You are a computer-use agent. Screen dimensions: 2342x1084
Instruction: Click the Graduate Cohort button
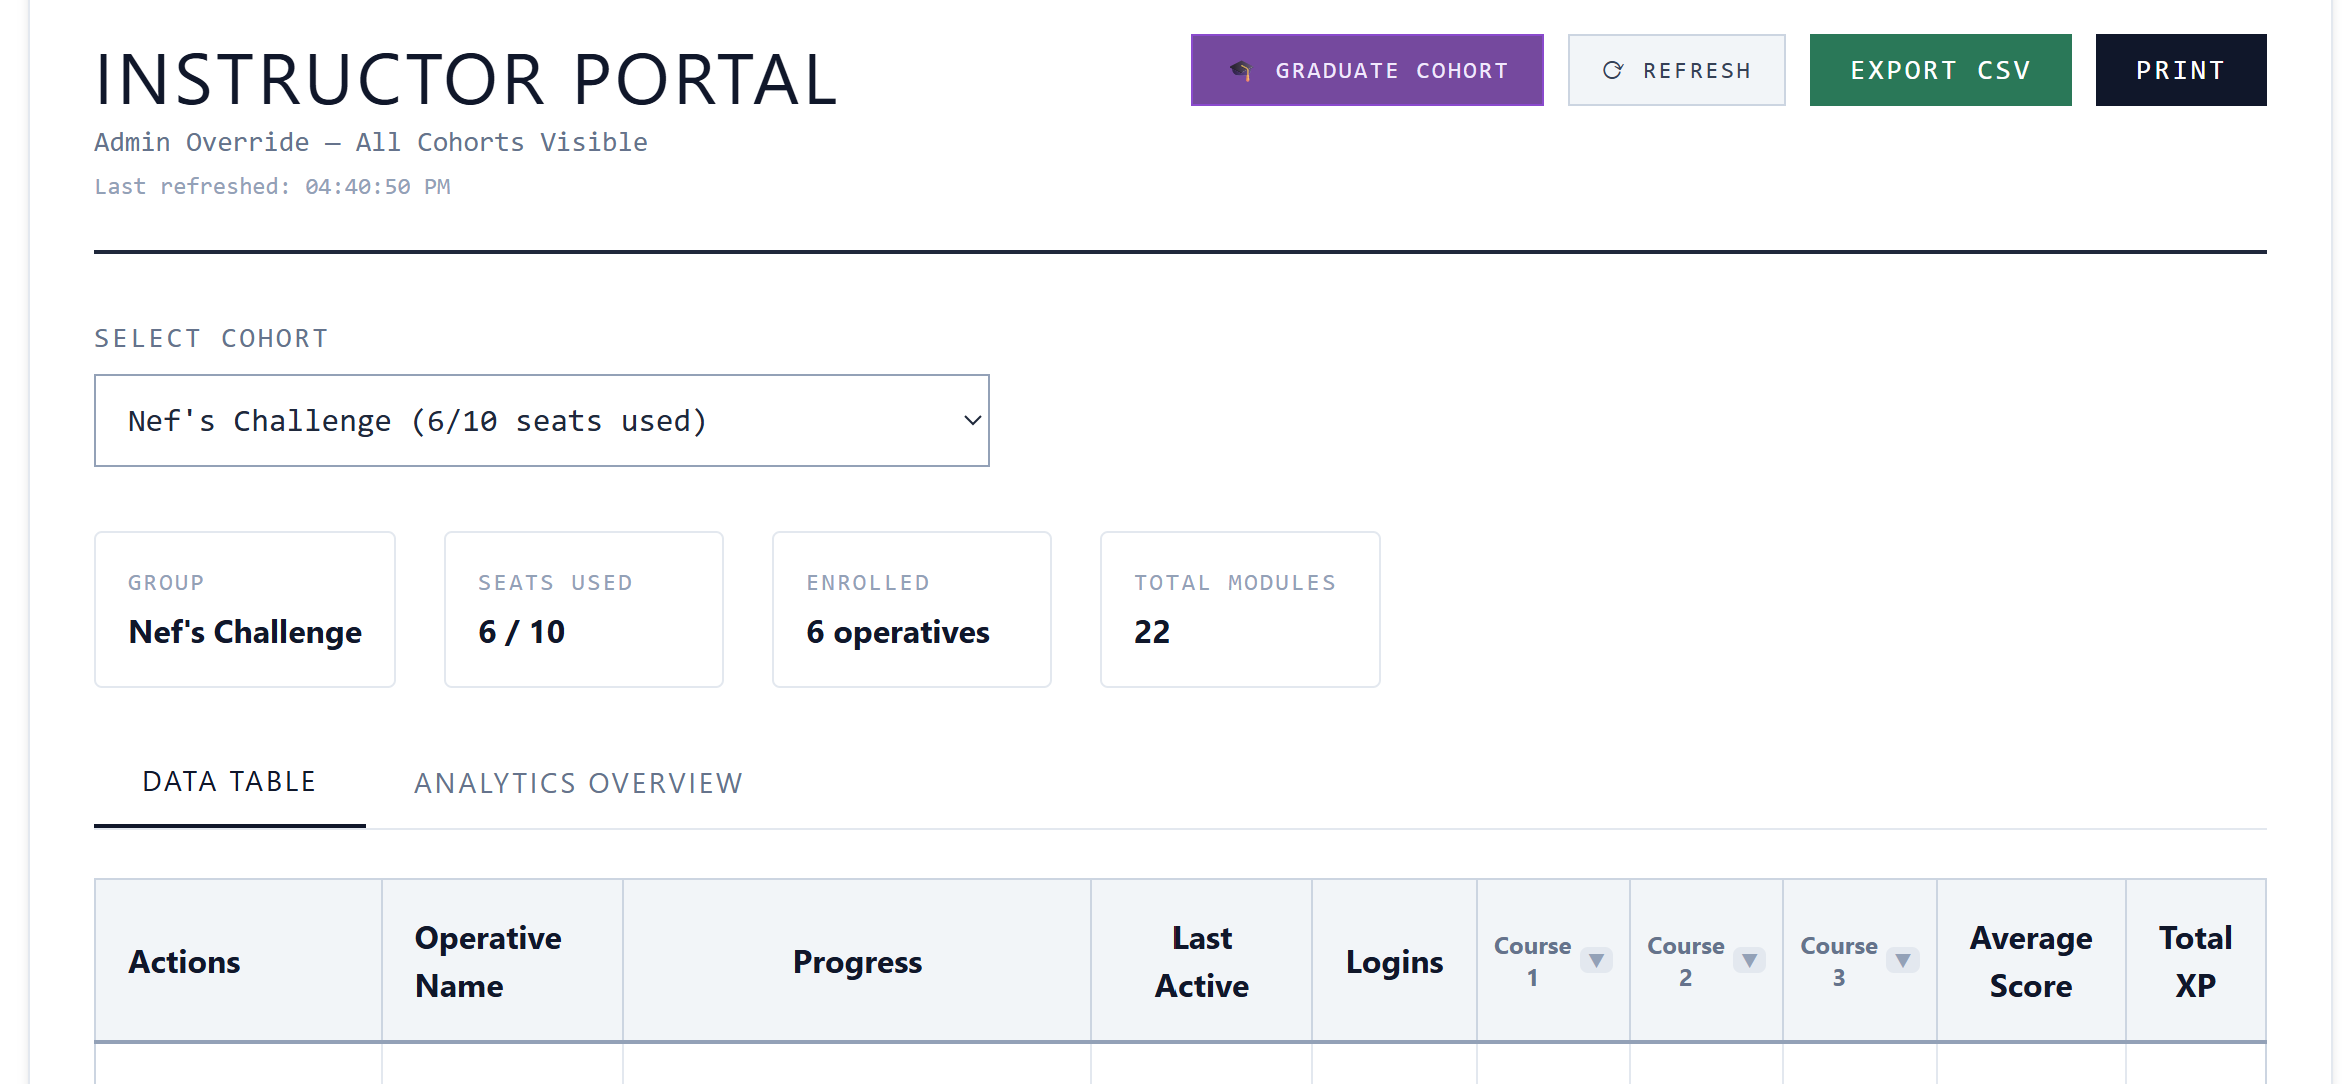point(1366,70)
